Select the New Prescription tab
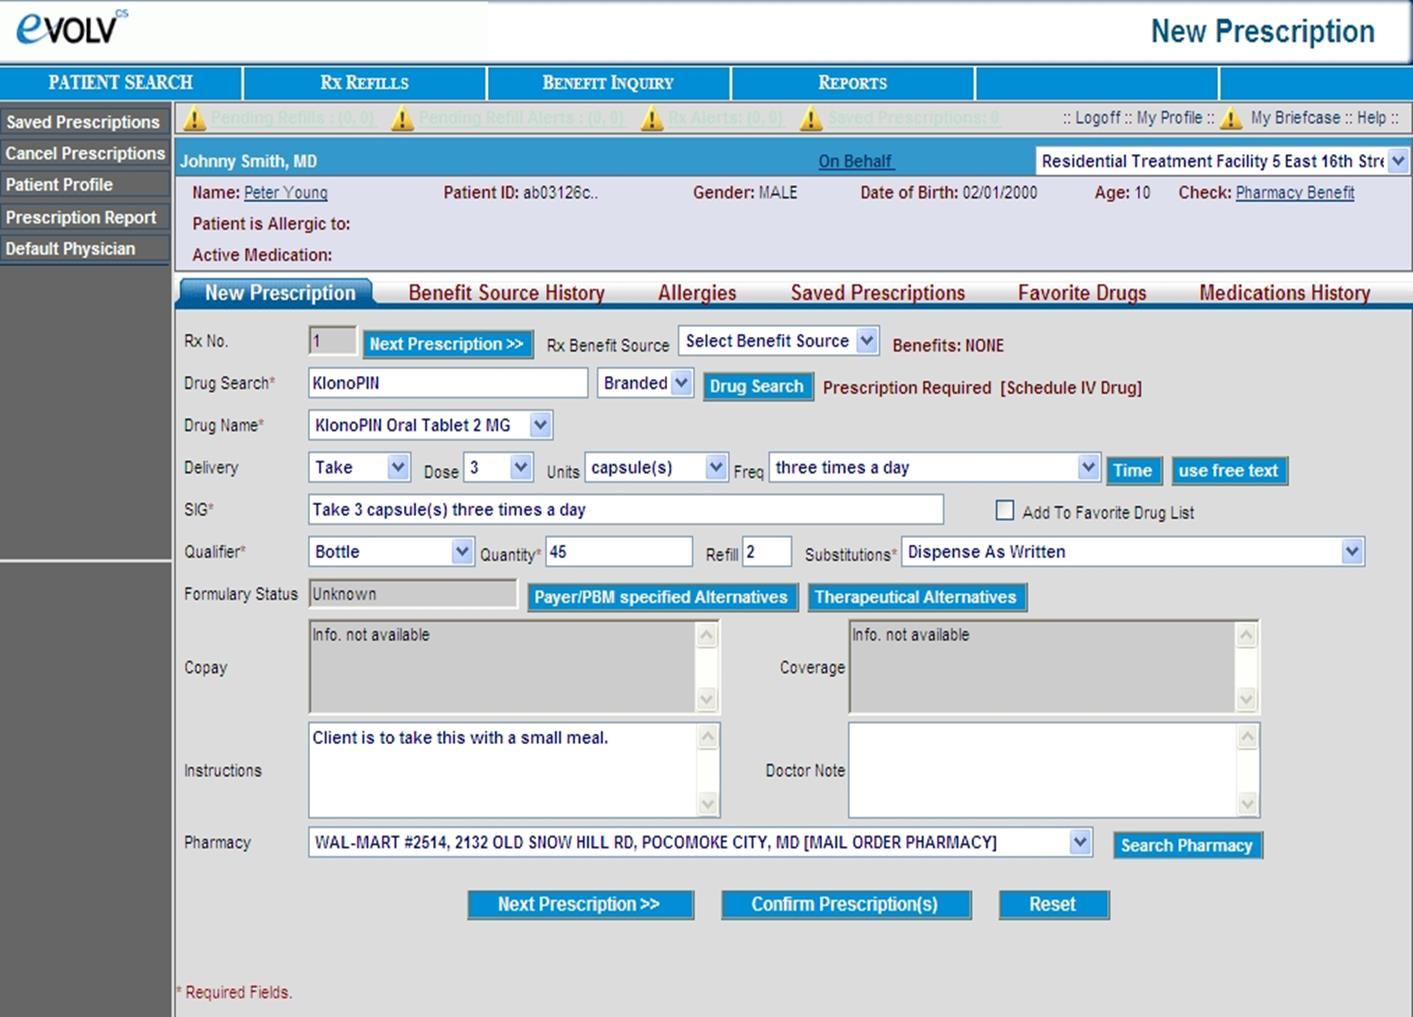Image resolution: width=1413 pixels, height=1017 pixels. click(x=279, y=293)
